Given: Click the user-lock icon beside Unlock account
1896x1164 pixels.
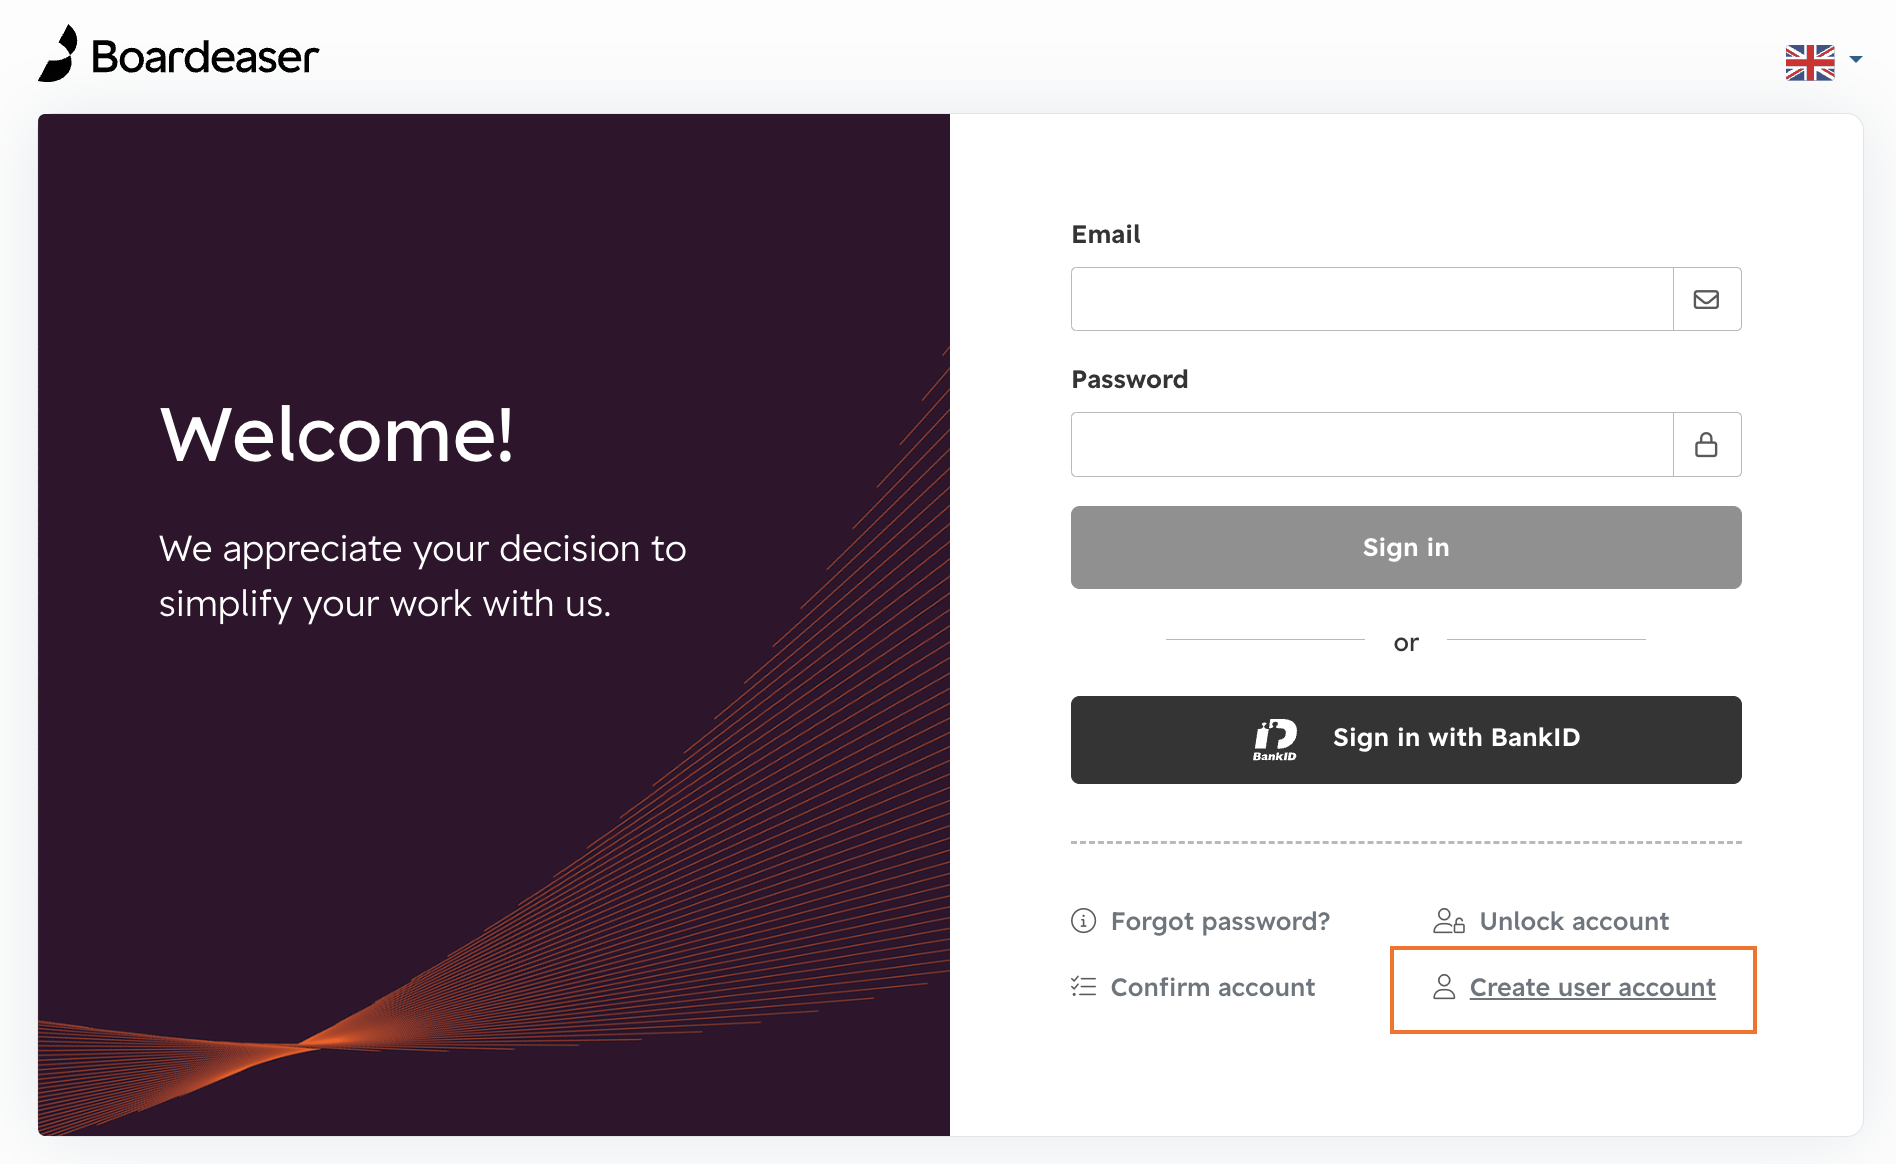Looking at the screenshot, I should pos(1448,920).
